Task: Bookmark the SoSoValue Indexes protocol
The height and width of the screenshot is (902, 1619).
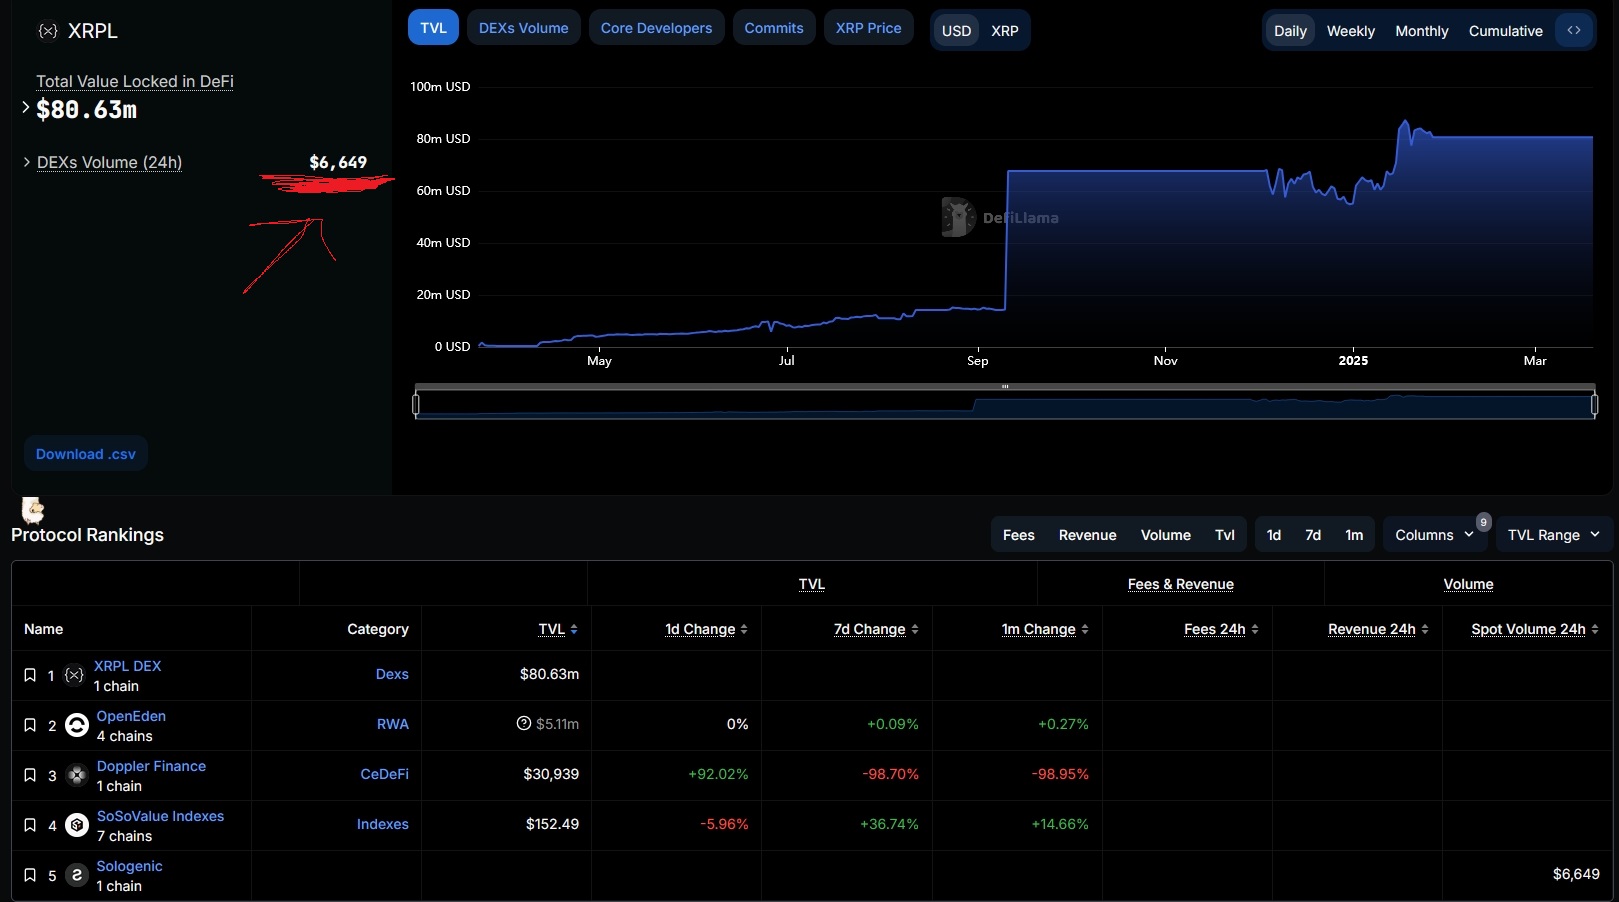Action: click(x=30, y=825)
